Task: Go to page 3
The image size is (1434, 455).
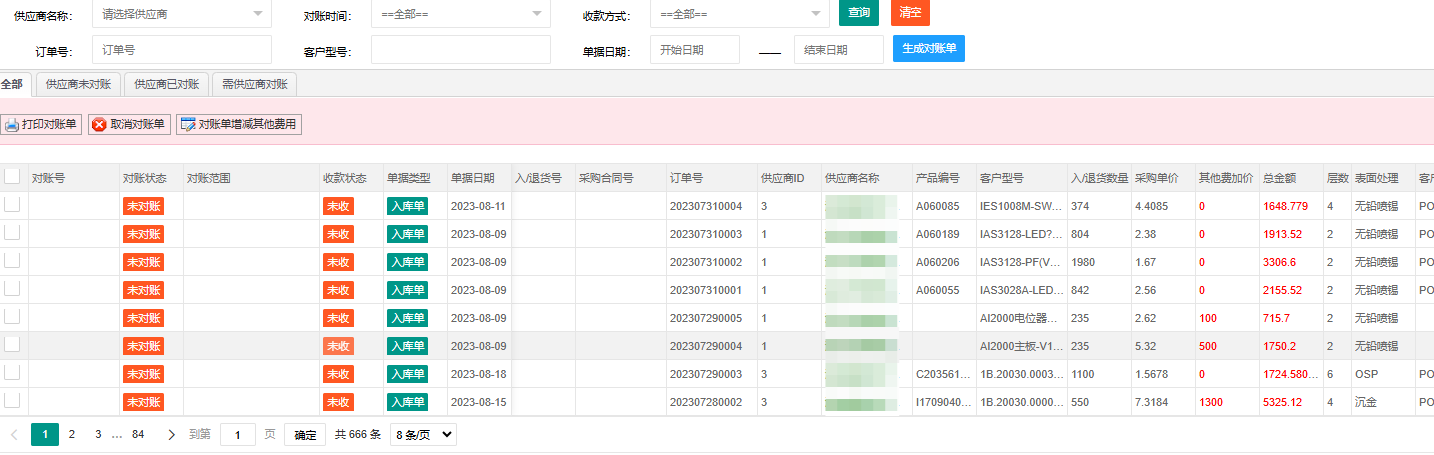Action: (x=98, y=435)
